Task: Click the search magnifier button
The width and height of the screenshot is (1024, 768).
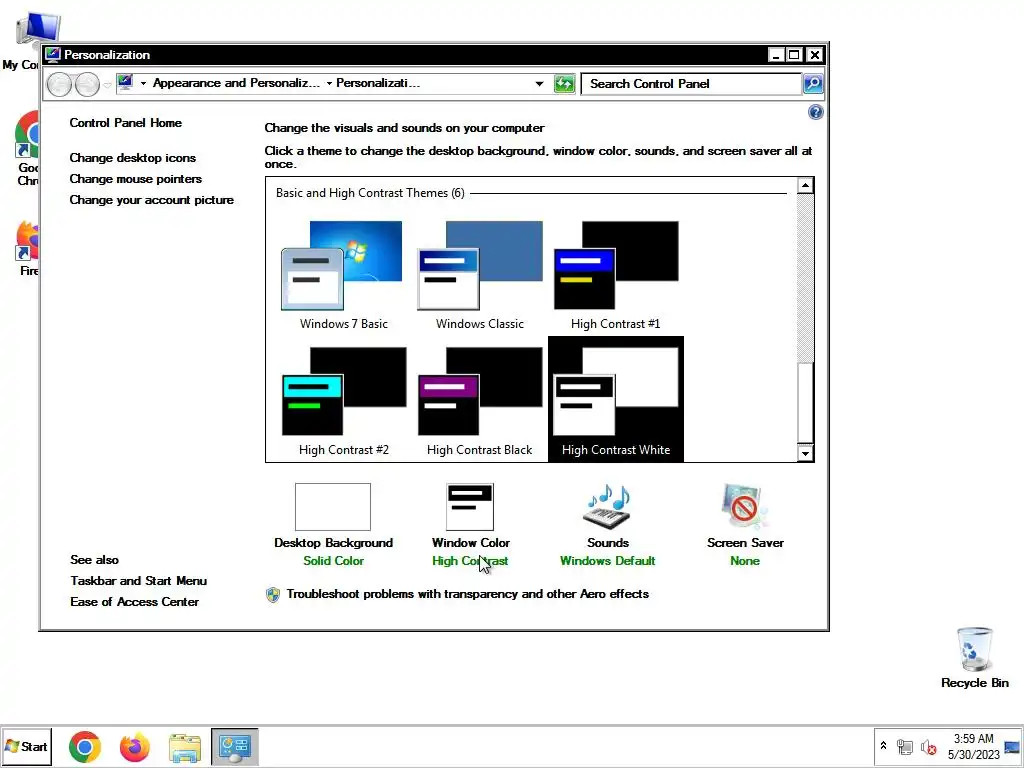Action: coord(813,84)
